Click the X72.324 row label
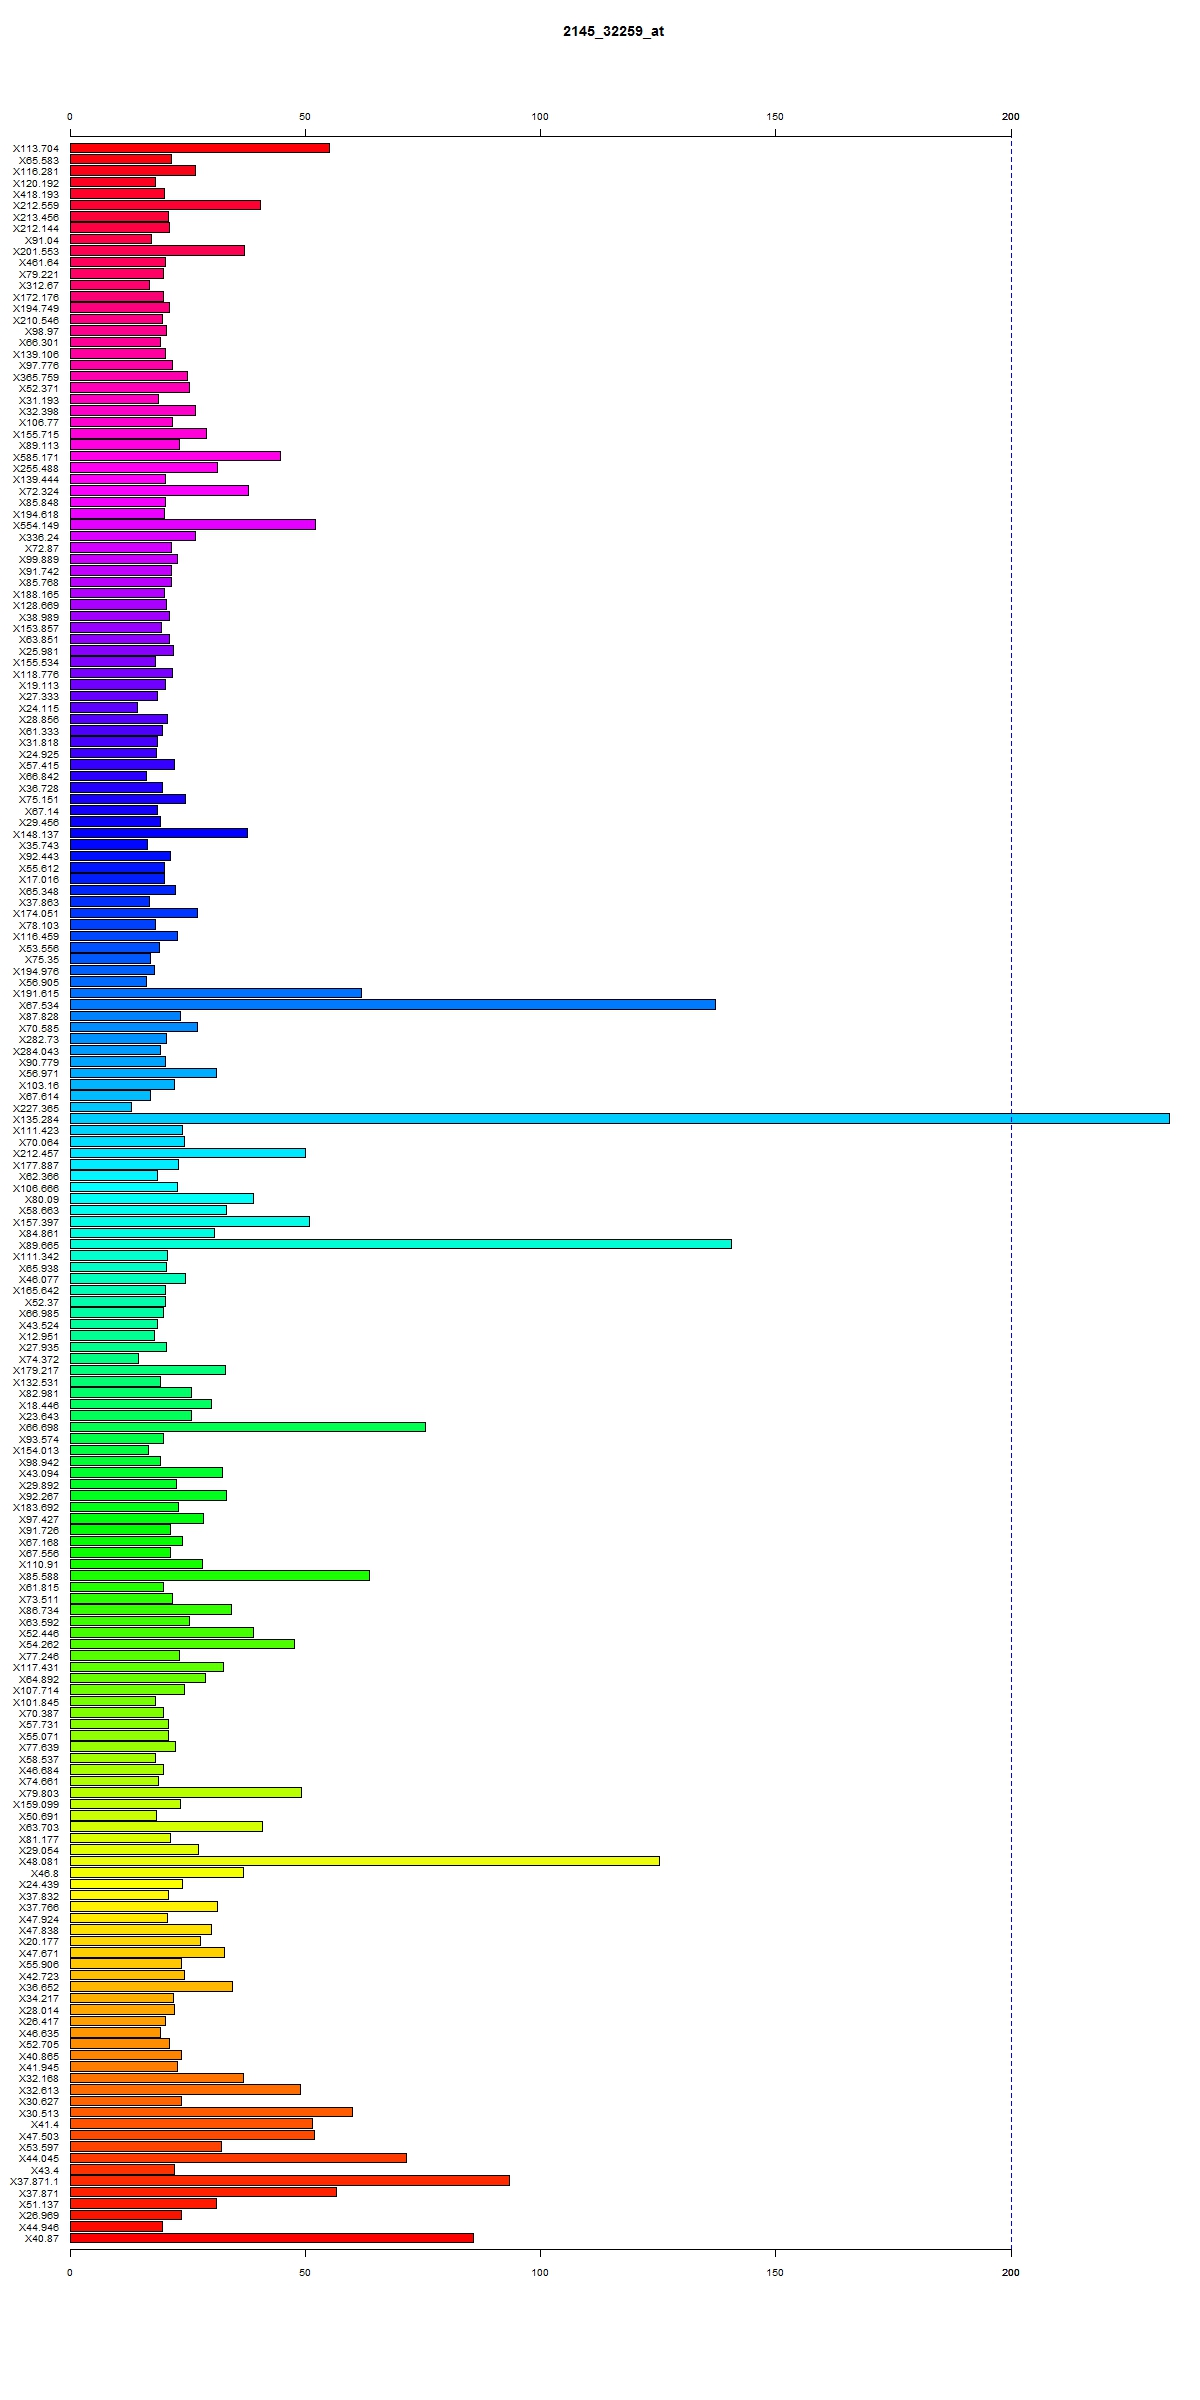 39,491
